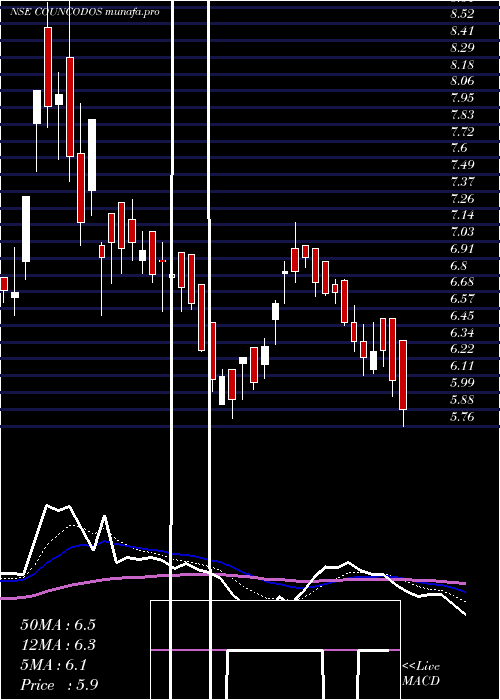
Task: Click the 7.83 price axis label
Action: (x=462, y=115)
